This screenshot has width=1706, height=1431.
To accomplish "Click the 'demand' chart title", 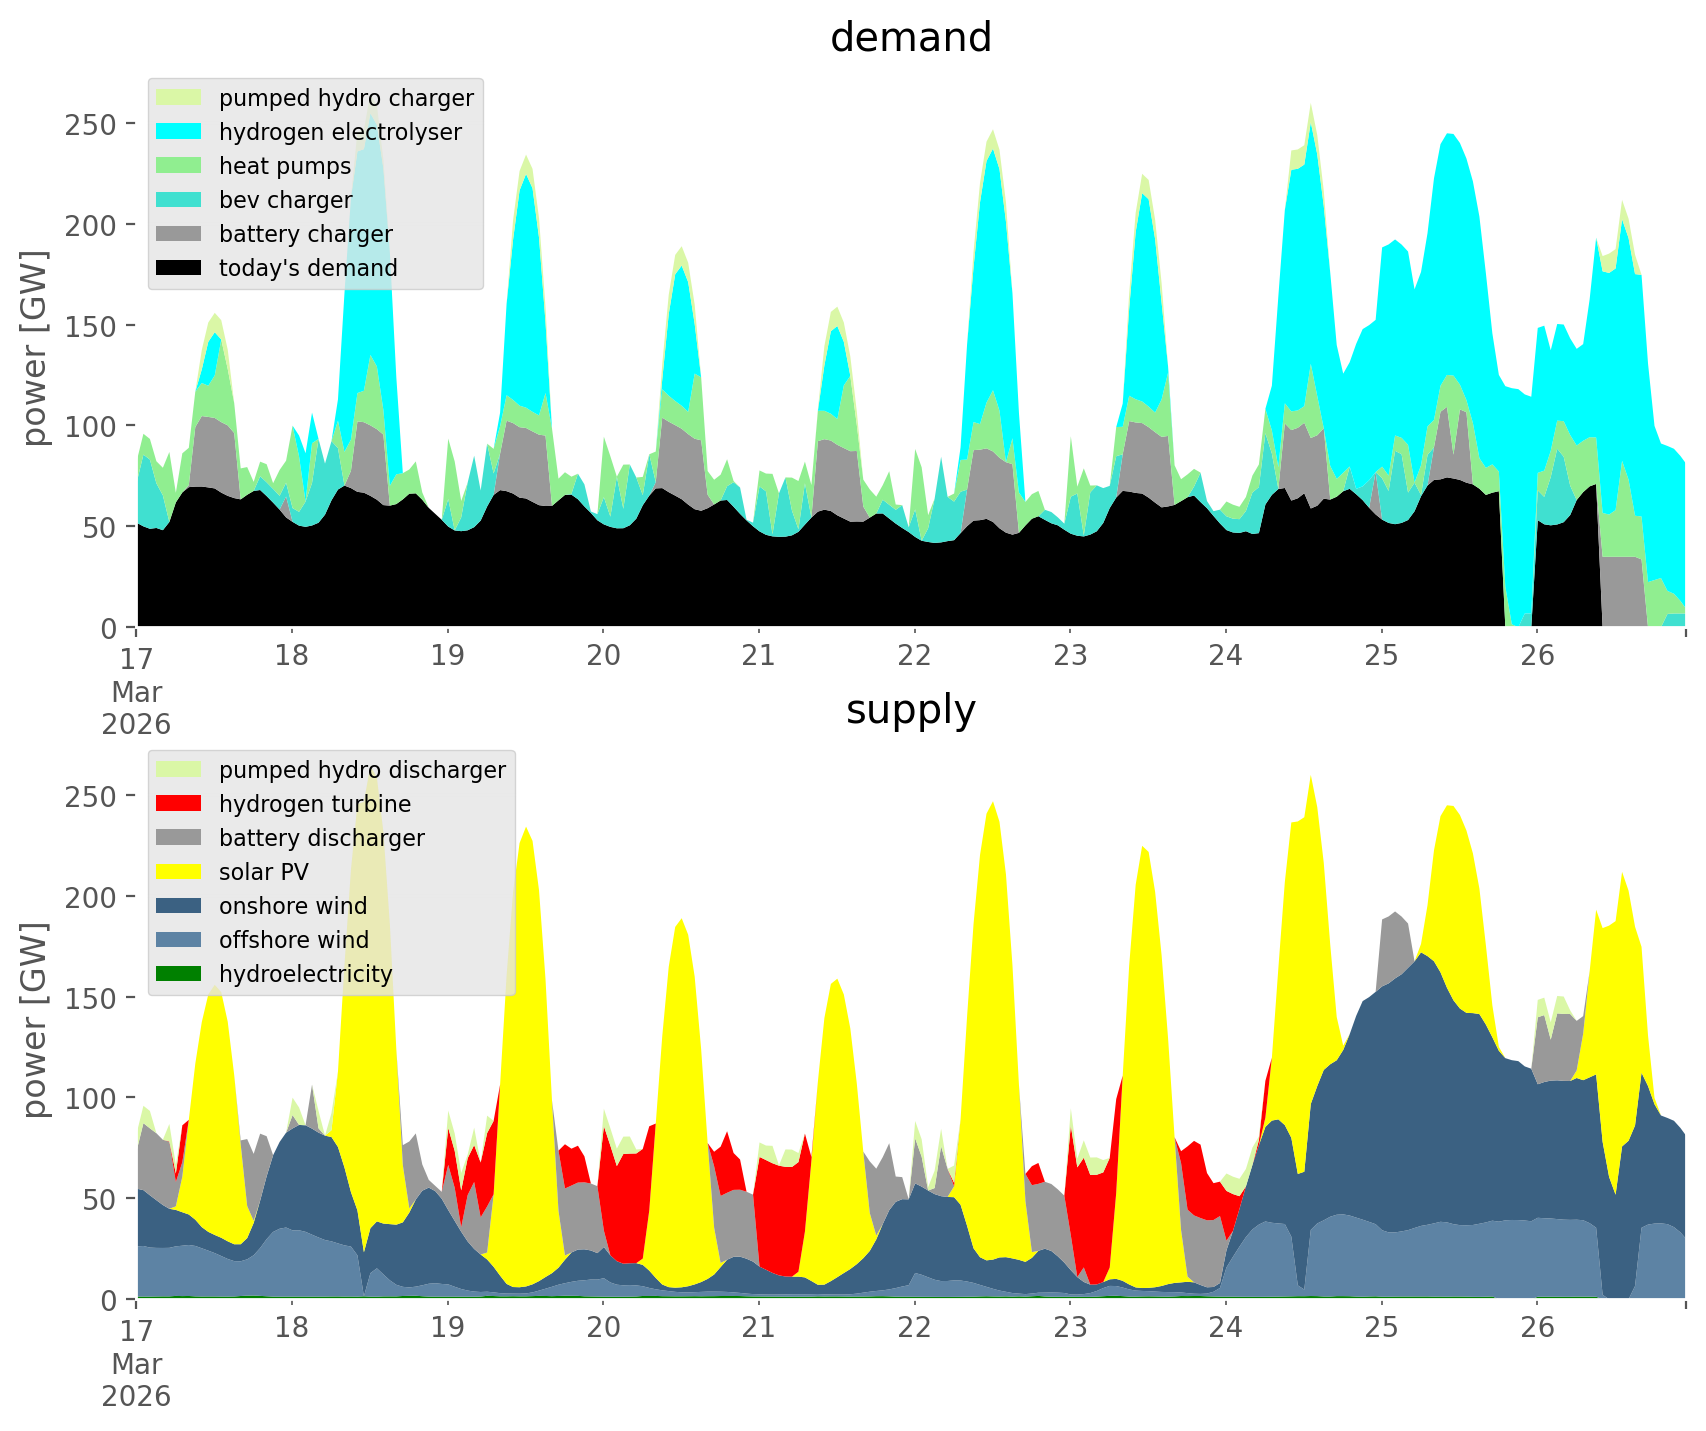I will point(910,38).
